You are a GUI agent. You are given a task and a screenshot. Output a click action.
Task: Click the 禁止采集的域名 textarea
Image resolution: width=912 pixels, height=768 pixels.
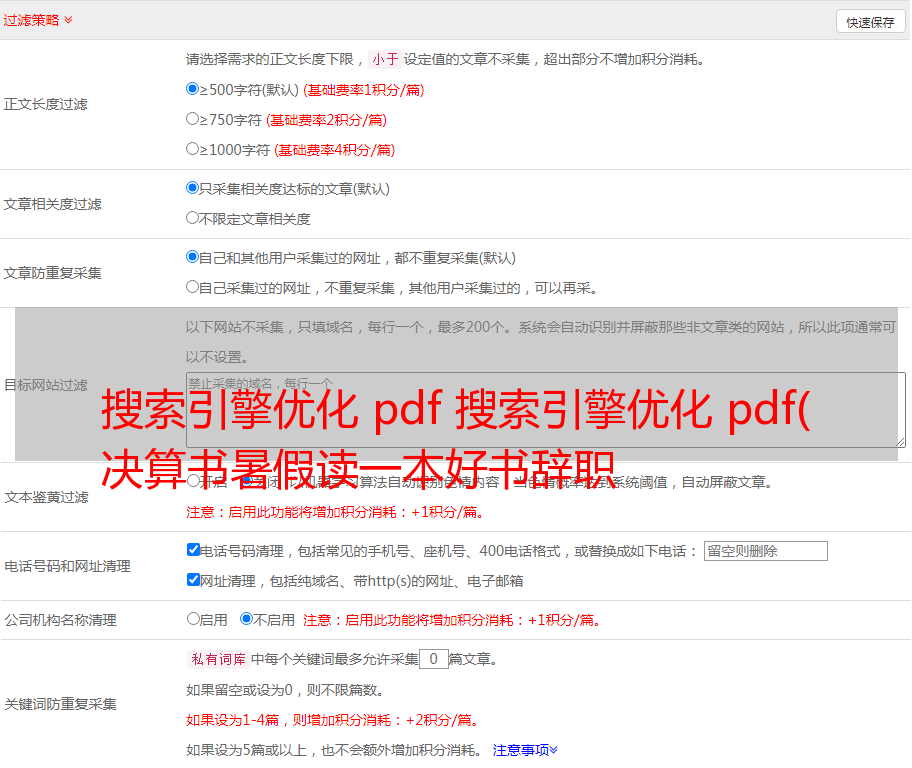[546, 410]
